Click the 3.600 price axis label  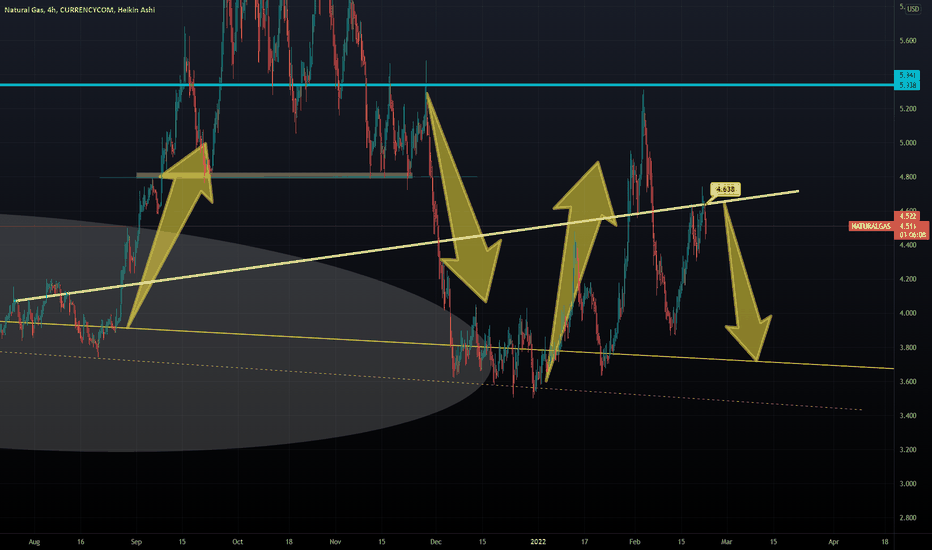click(908, 382)
